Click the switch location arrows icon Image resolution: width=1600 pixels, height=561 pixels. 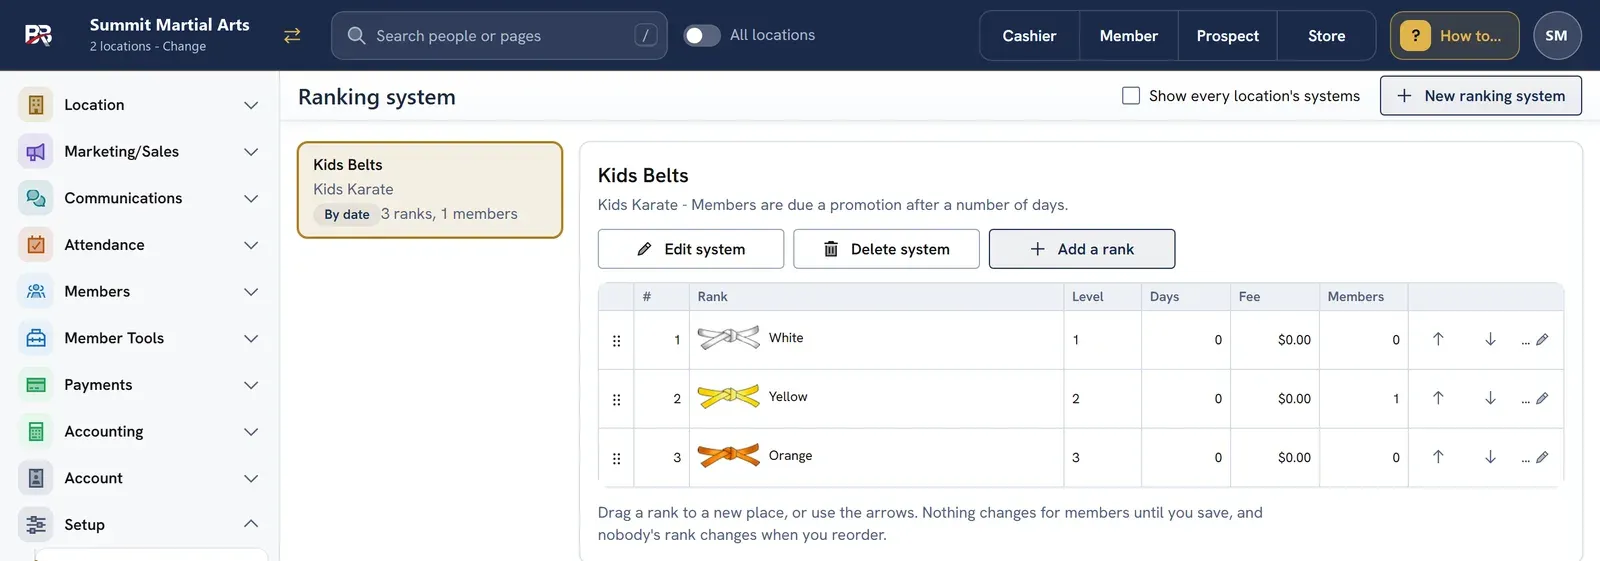292,35
